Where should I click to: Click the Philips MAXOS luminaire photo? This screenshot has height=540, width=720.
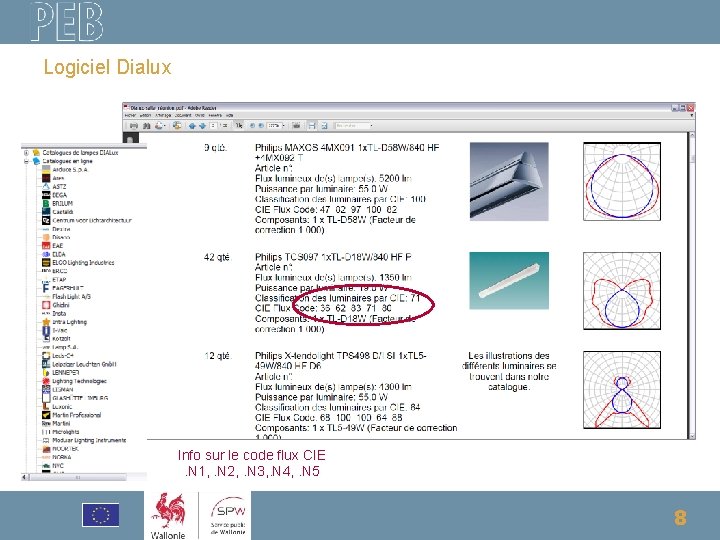[x=509, y=181]
